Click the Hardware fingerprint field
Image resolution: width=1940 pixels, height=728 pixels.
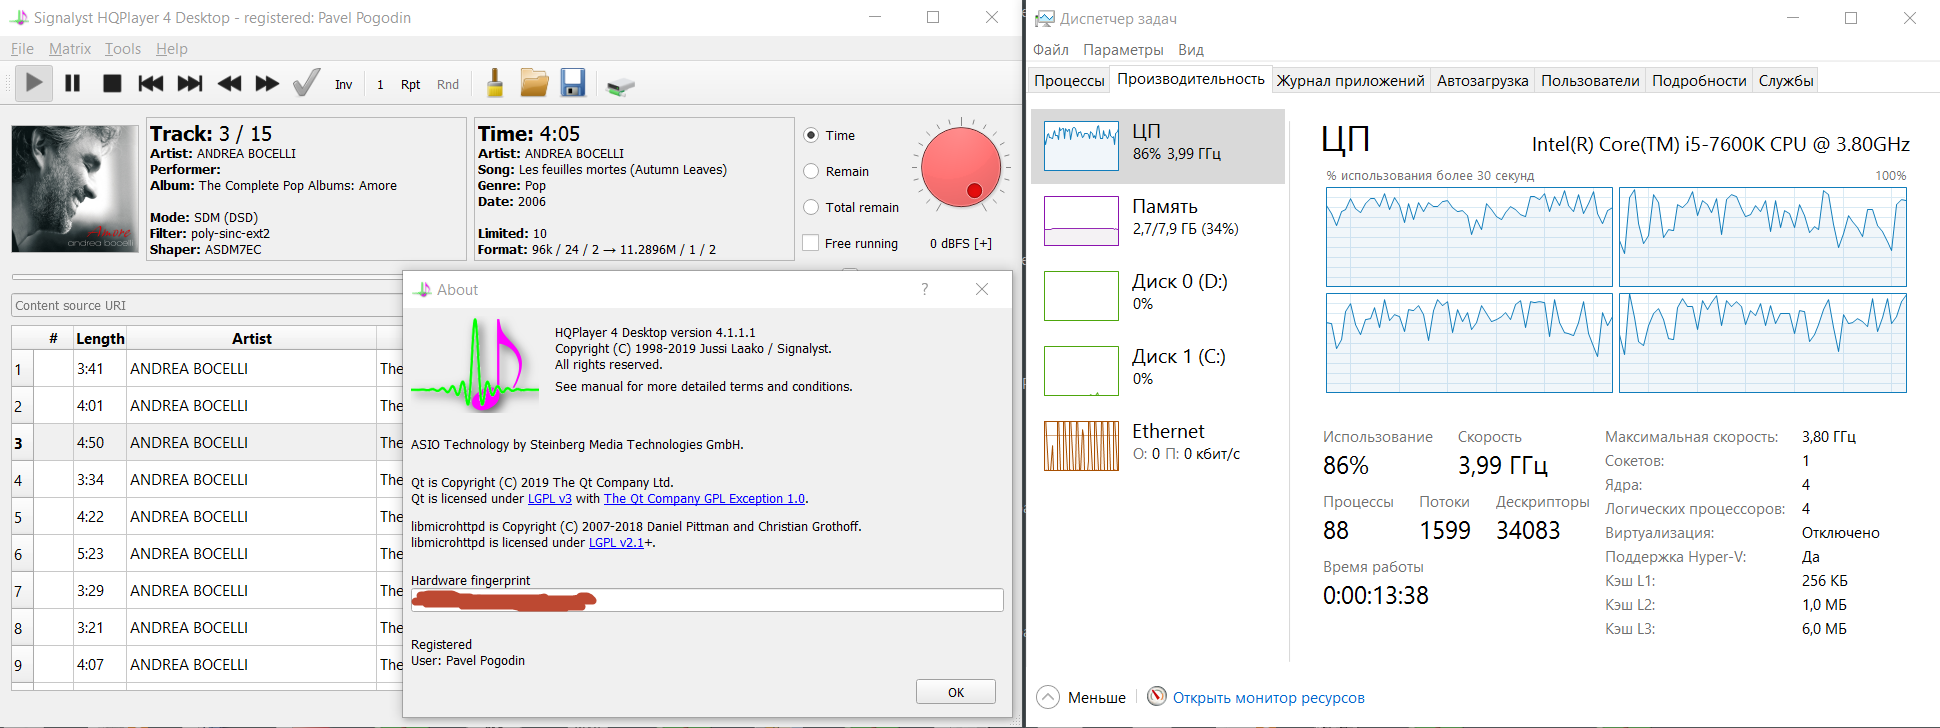[707, 599]
